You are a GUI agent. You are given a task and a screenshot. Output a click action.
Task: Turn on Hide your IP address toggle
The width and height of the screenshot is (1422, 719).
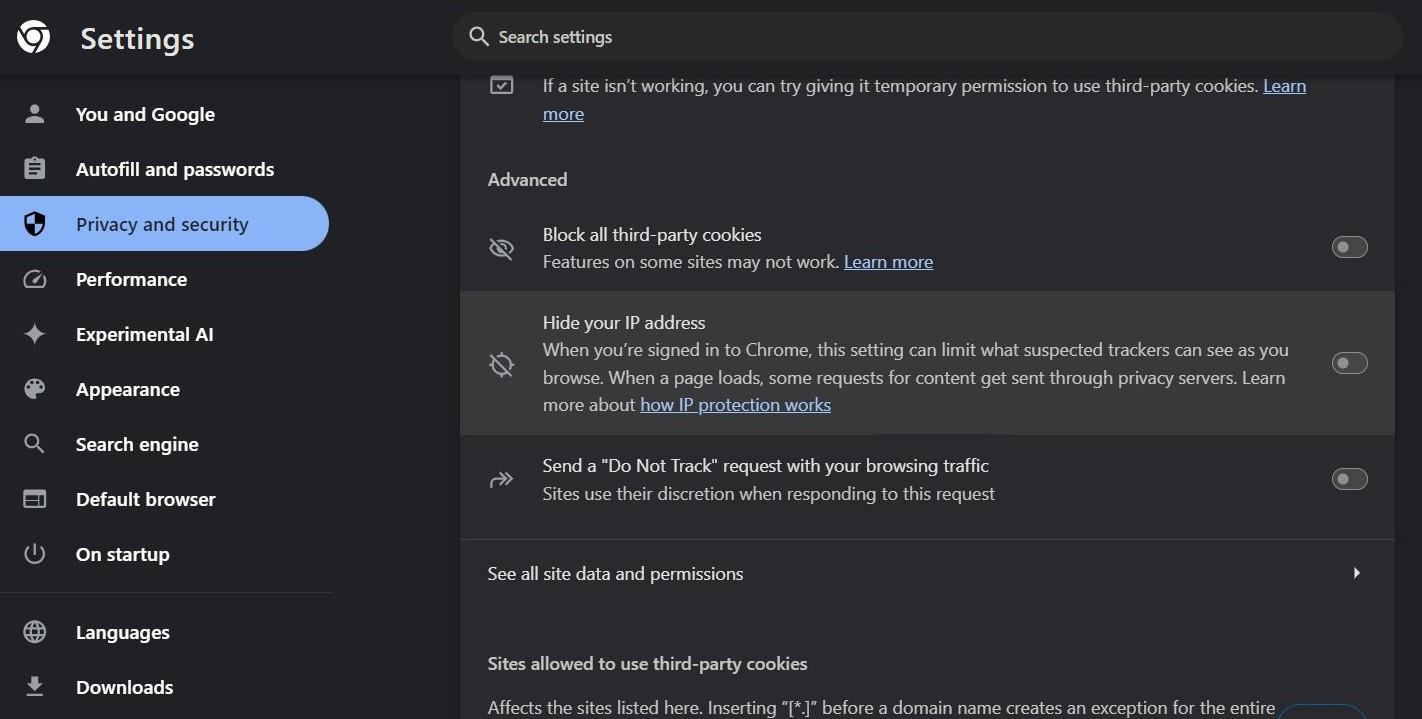tap(1349, 363)
